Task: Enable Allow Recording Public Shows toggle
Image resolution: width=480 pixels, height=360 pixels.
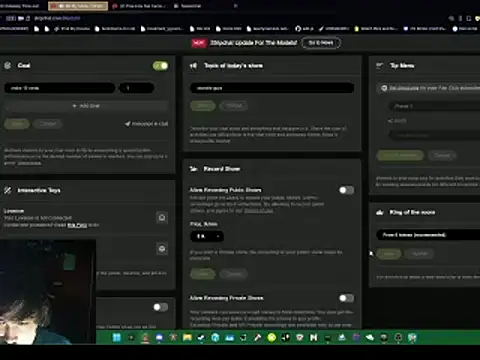Action: tap(346, 190)
